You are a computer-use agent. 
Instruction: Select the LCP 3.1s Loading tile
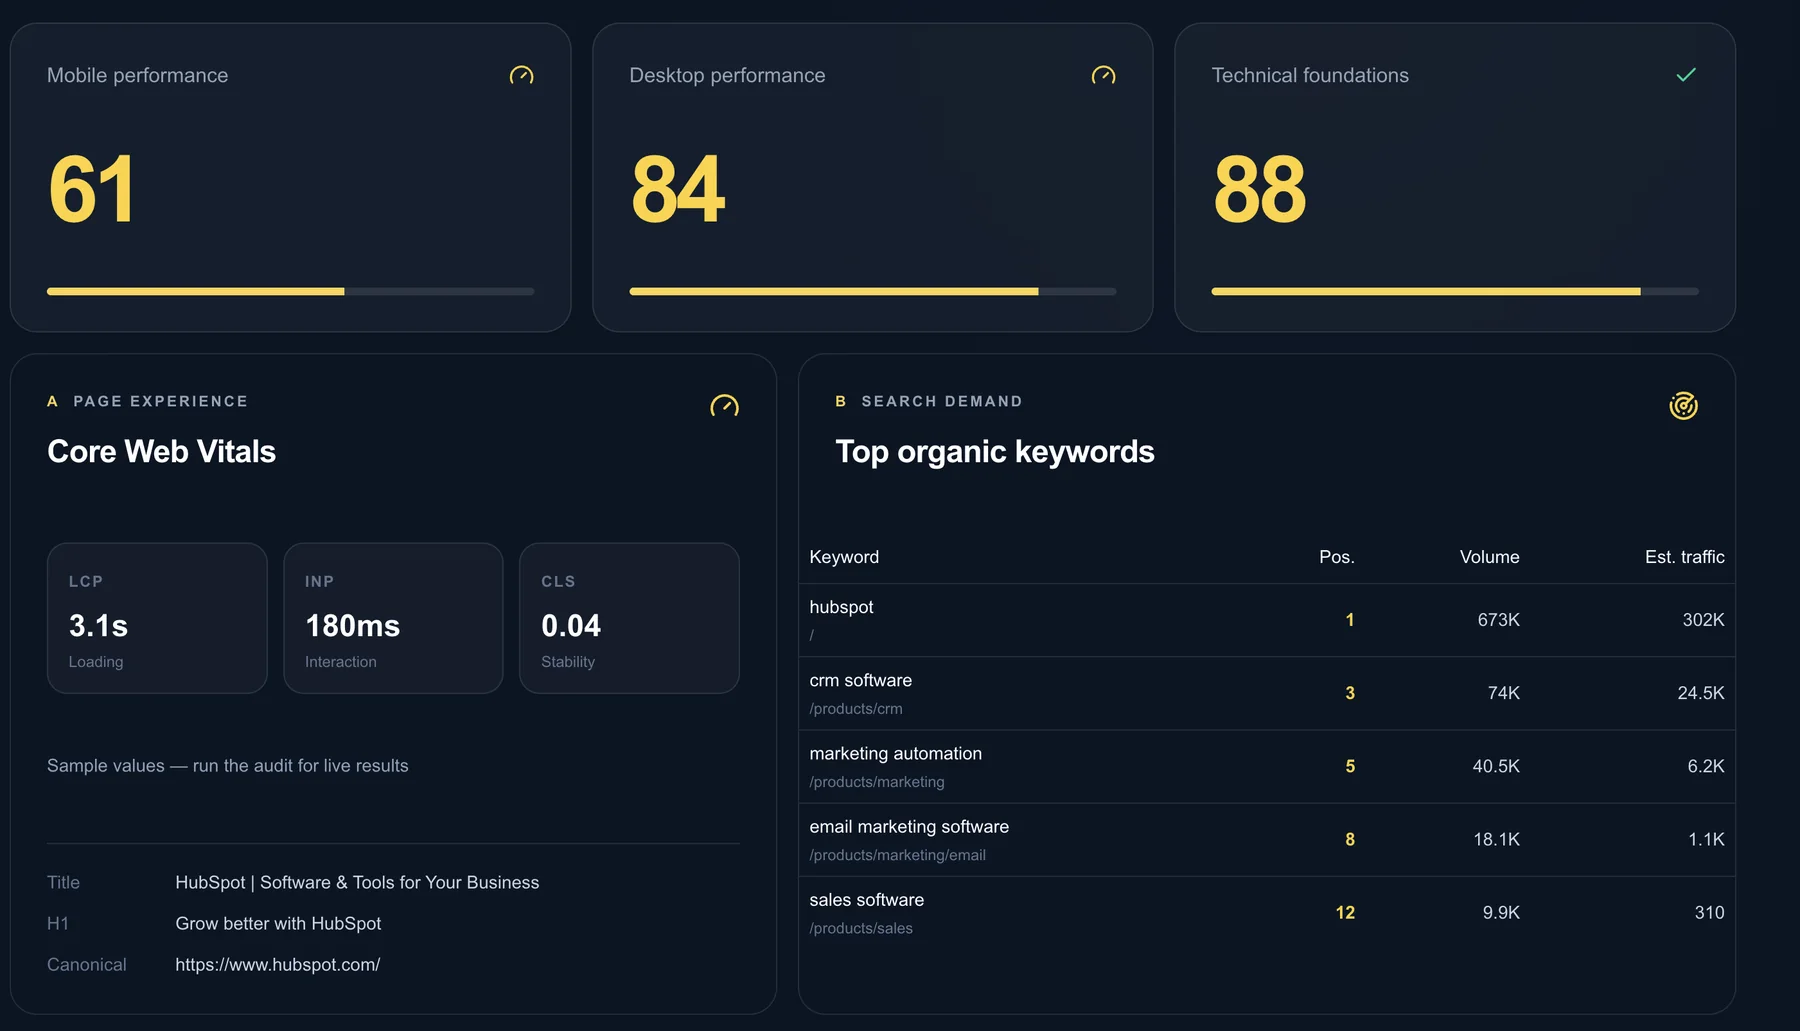coord(157,618)
